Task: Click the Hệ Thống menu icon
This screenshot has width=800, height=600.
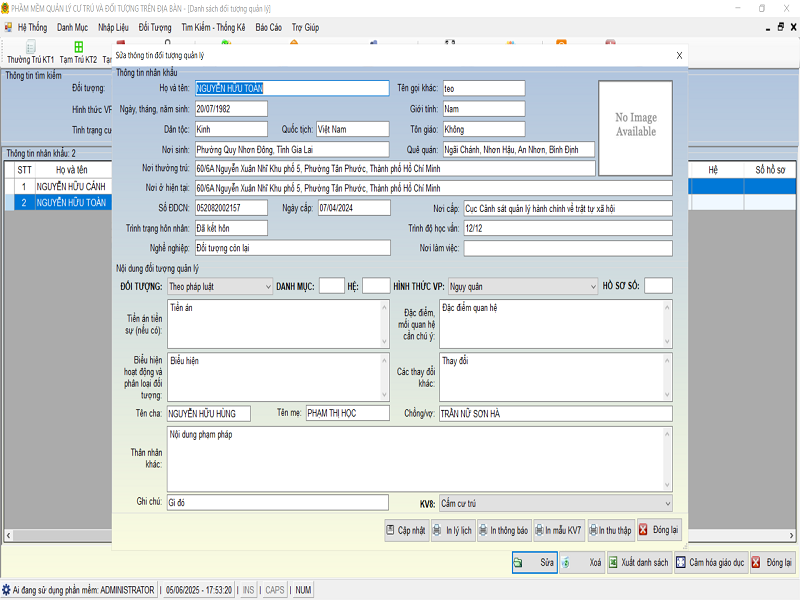Action: click(x=8, y=27)
